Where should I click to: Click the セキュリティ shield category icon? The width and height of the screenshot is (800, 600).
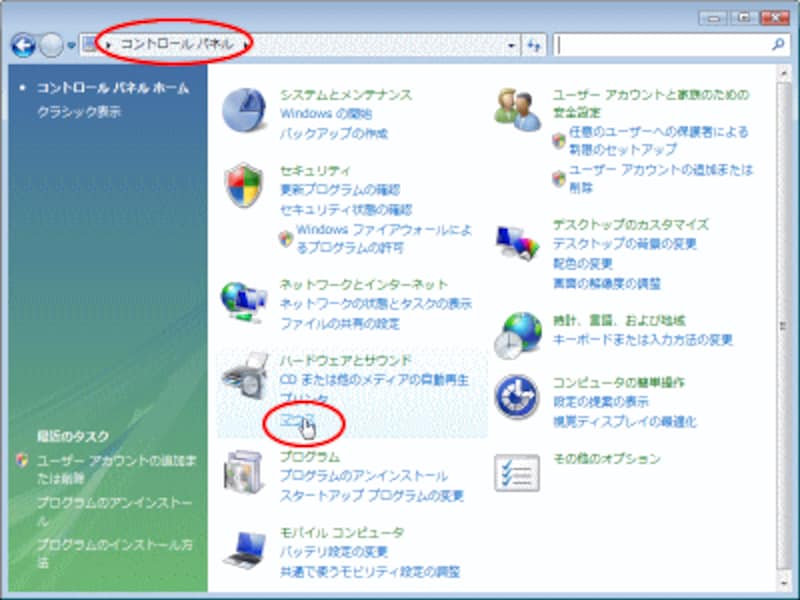[244, 186]
